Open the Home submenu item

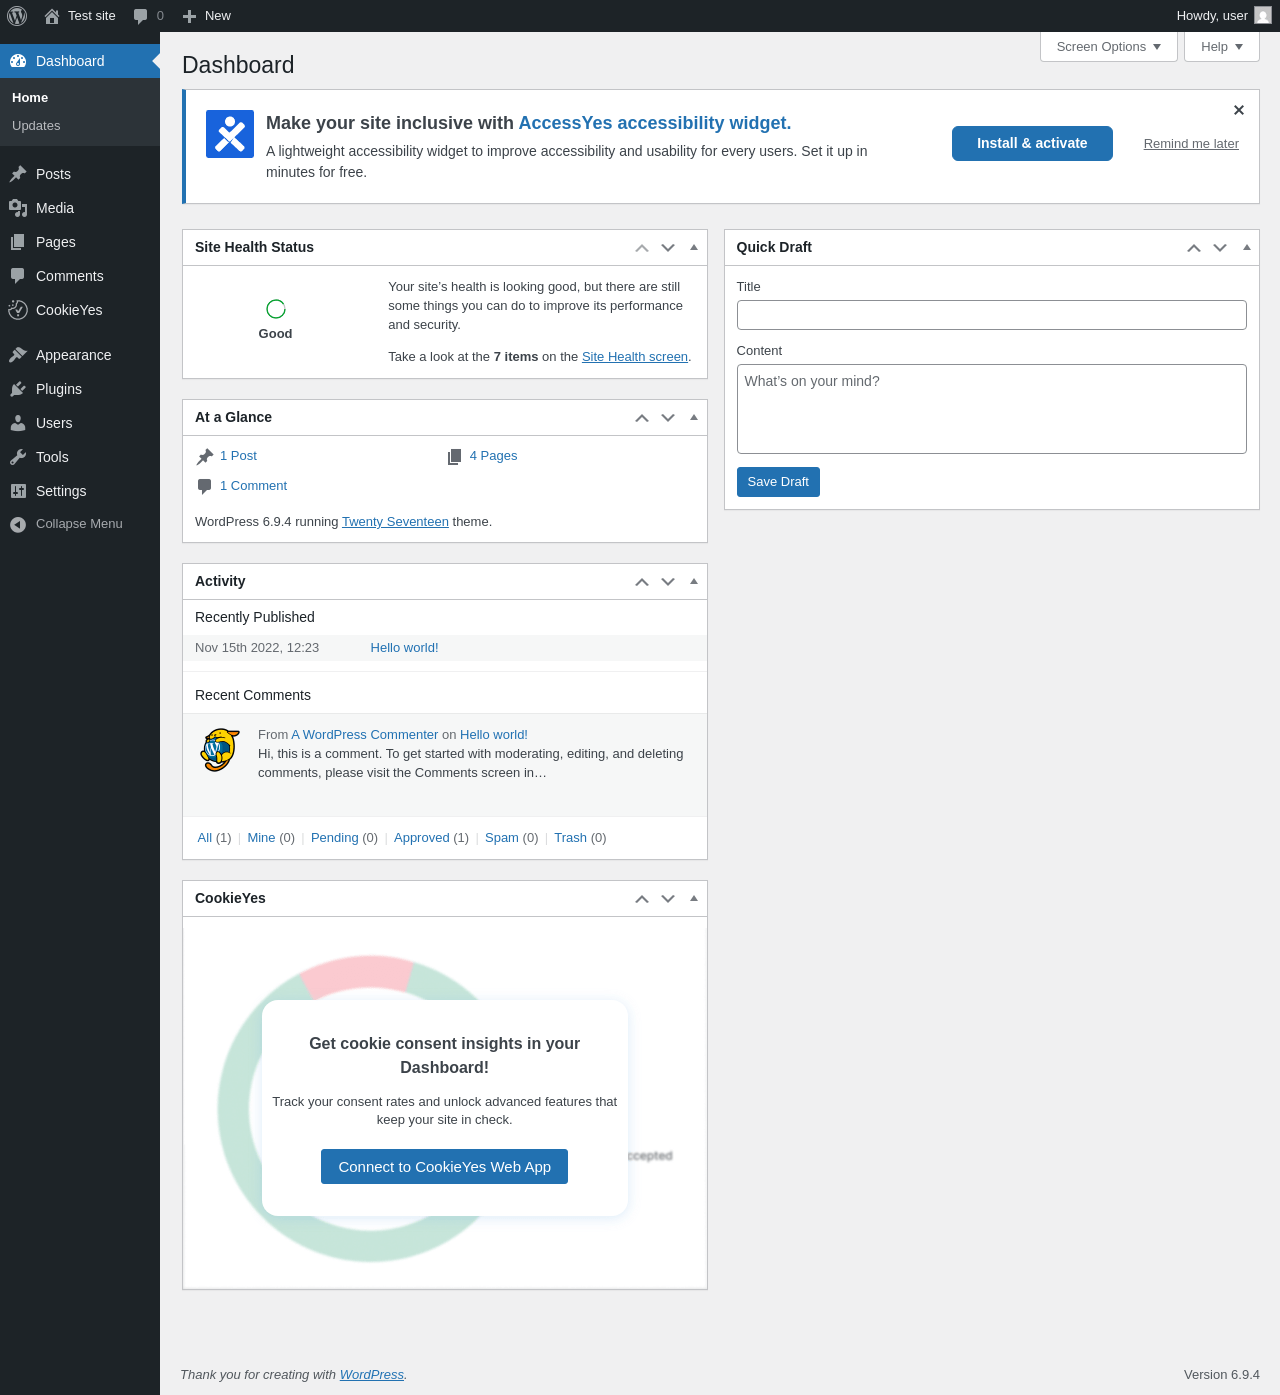[x=30, y=98]
